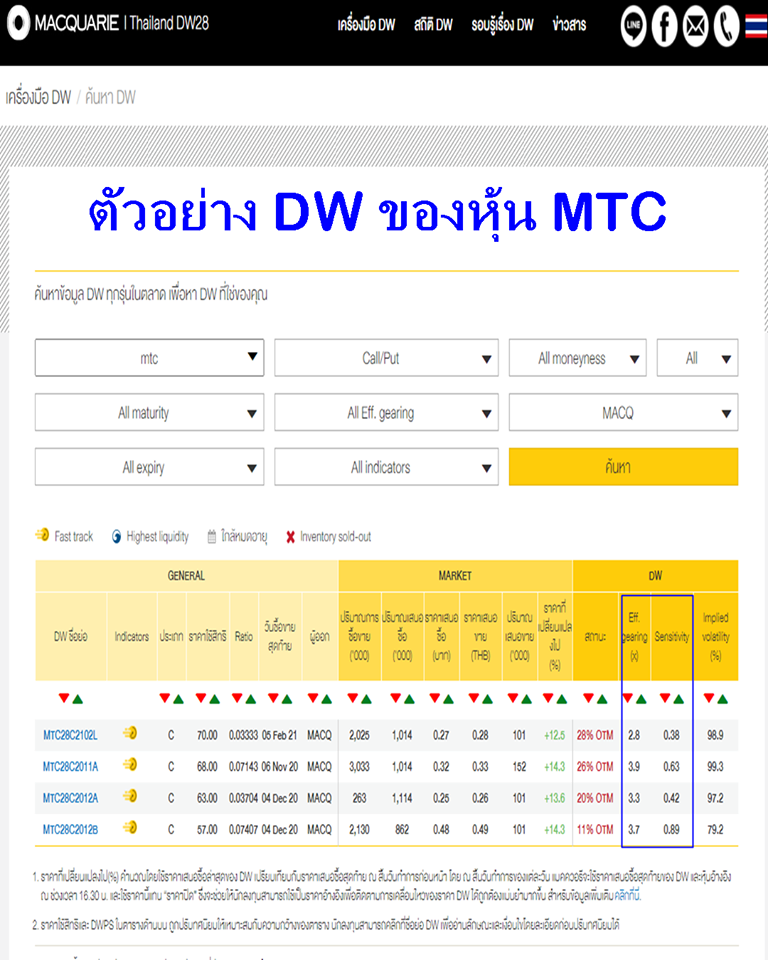Click the ค้นหา DW breadcrumb text

point(110,97)
